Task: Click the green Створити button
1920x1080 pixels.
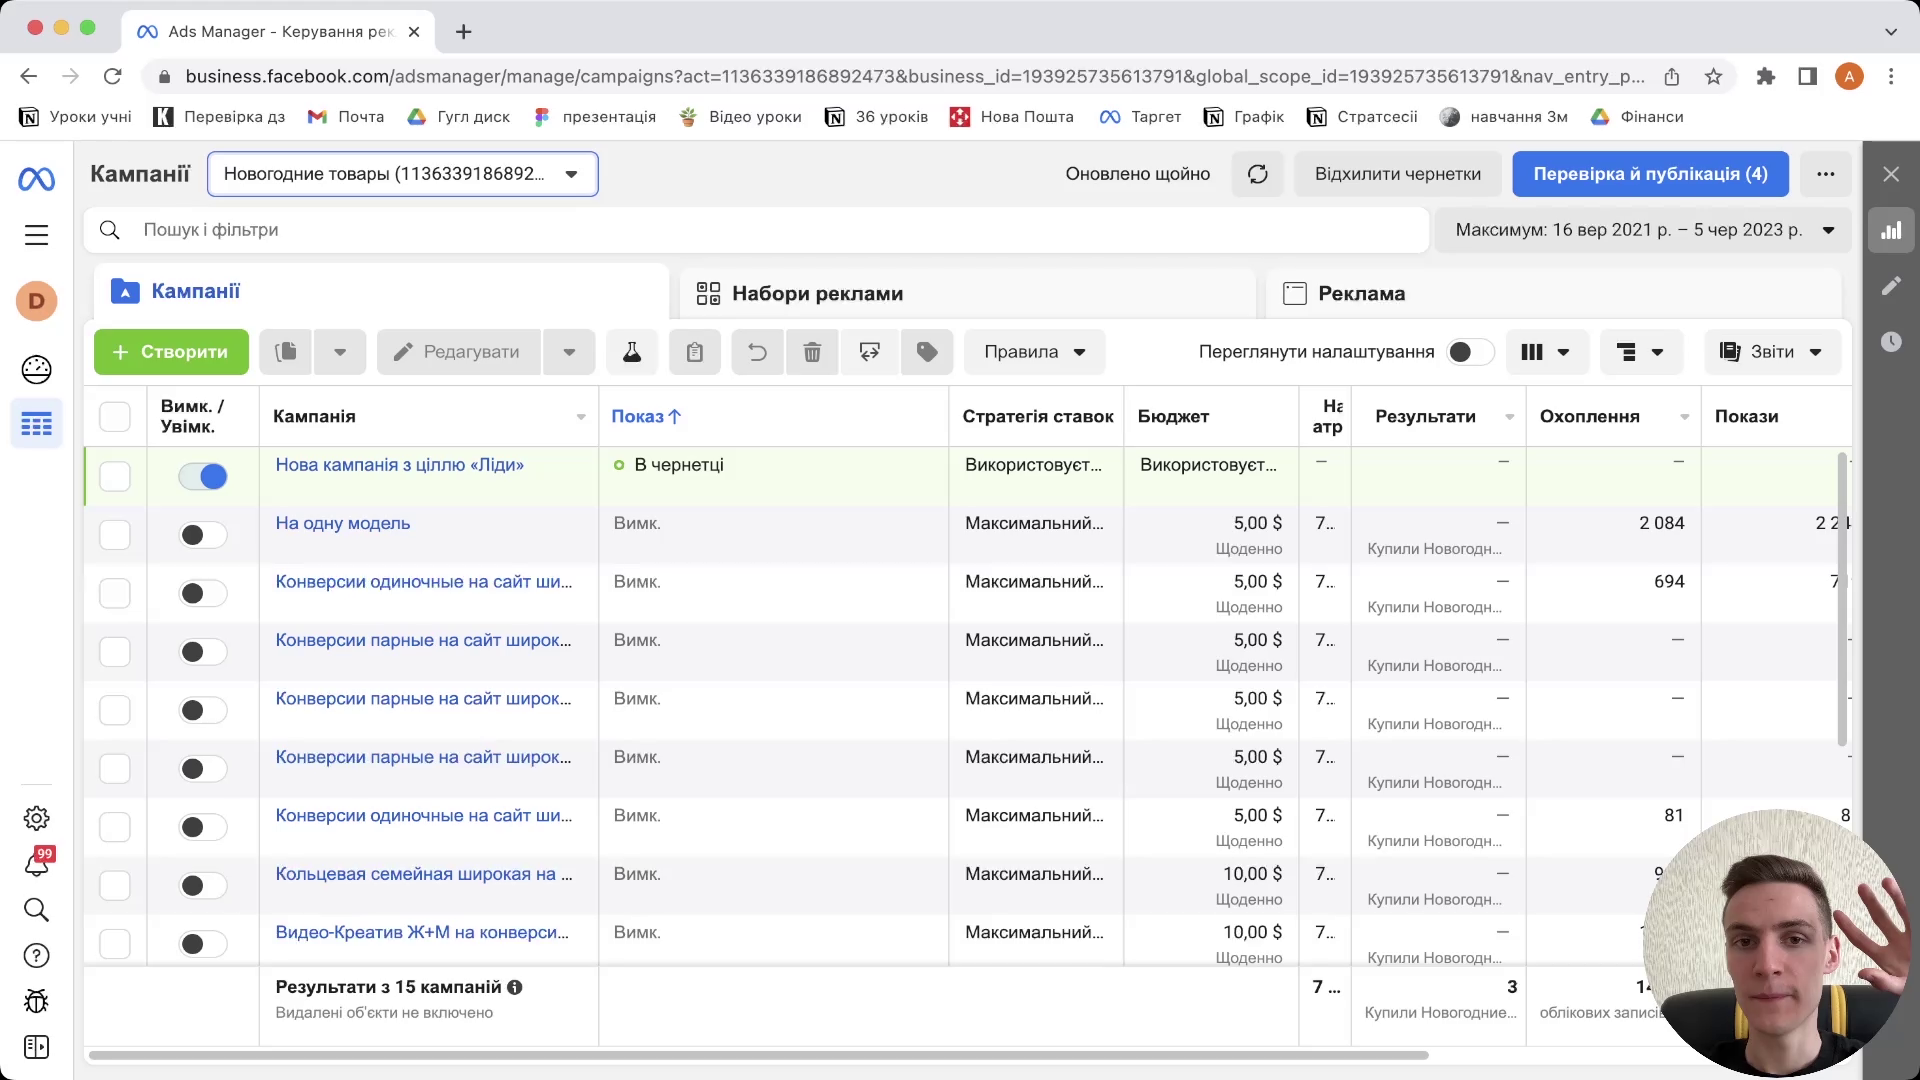Action: (171, 352)
